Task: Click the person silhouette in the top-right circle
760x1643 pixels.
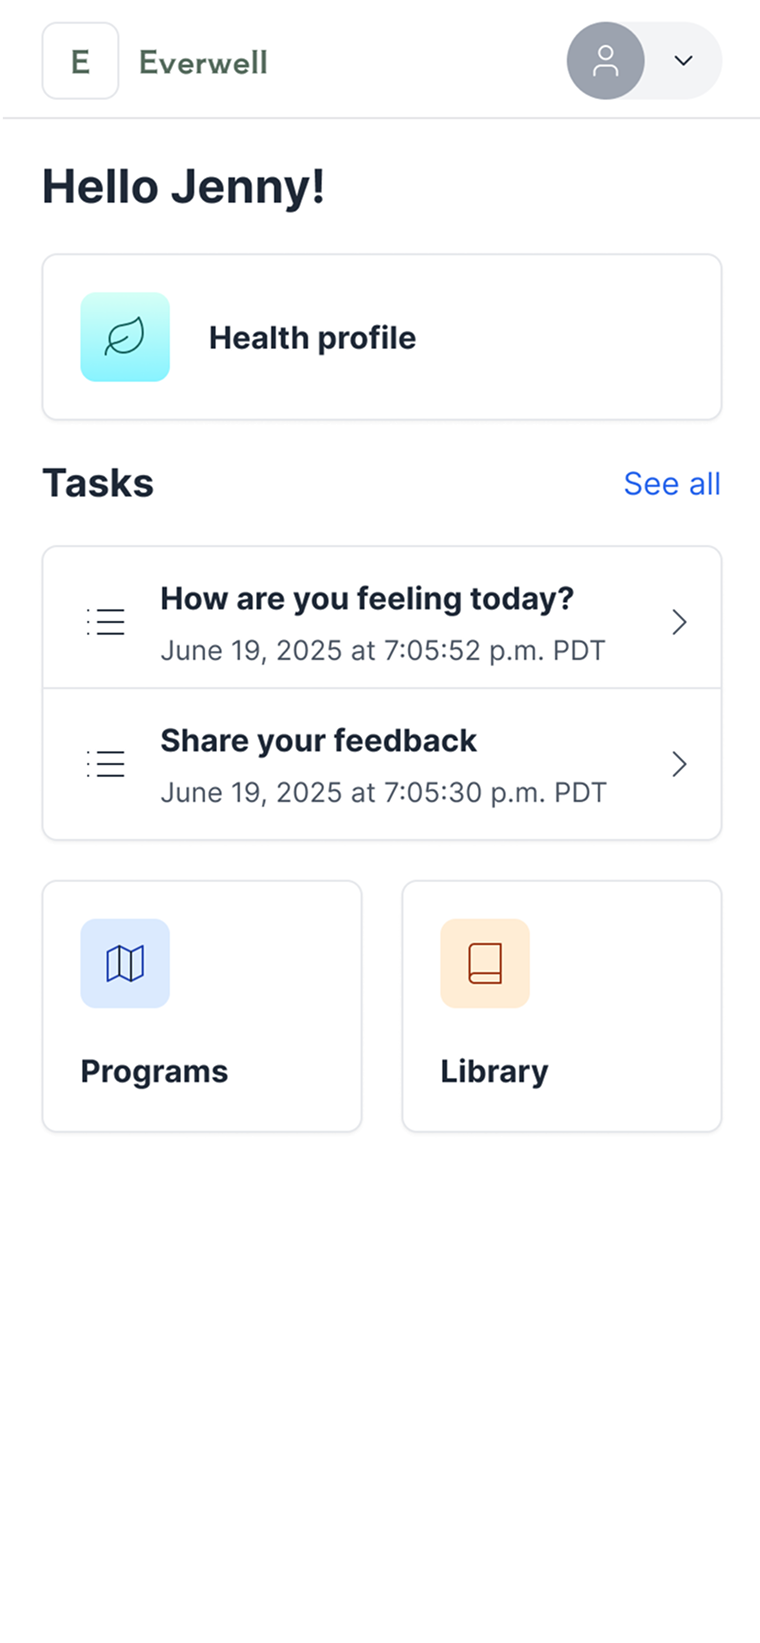Action: click(x=606, y=61)
